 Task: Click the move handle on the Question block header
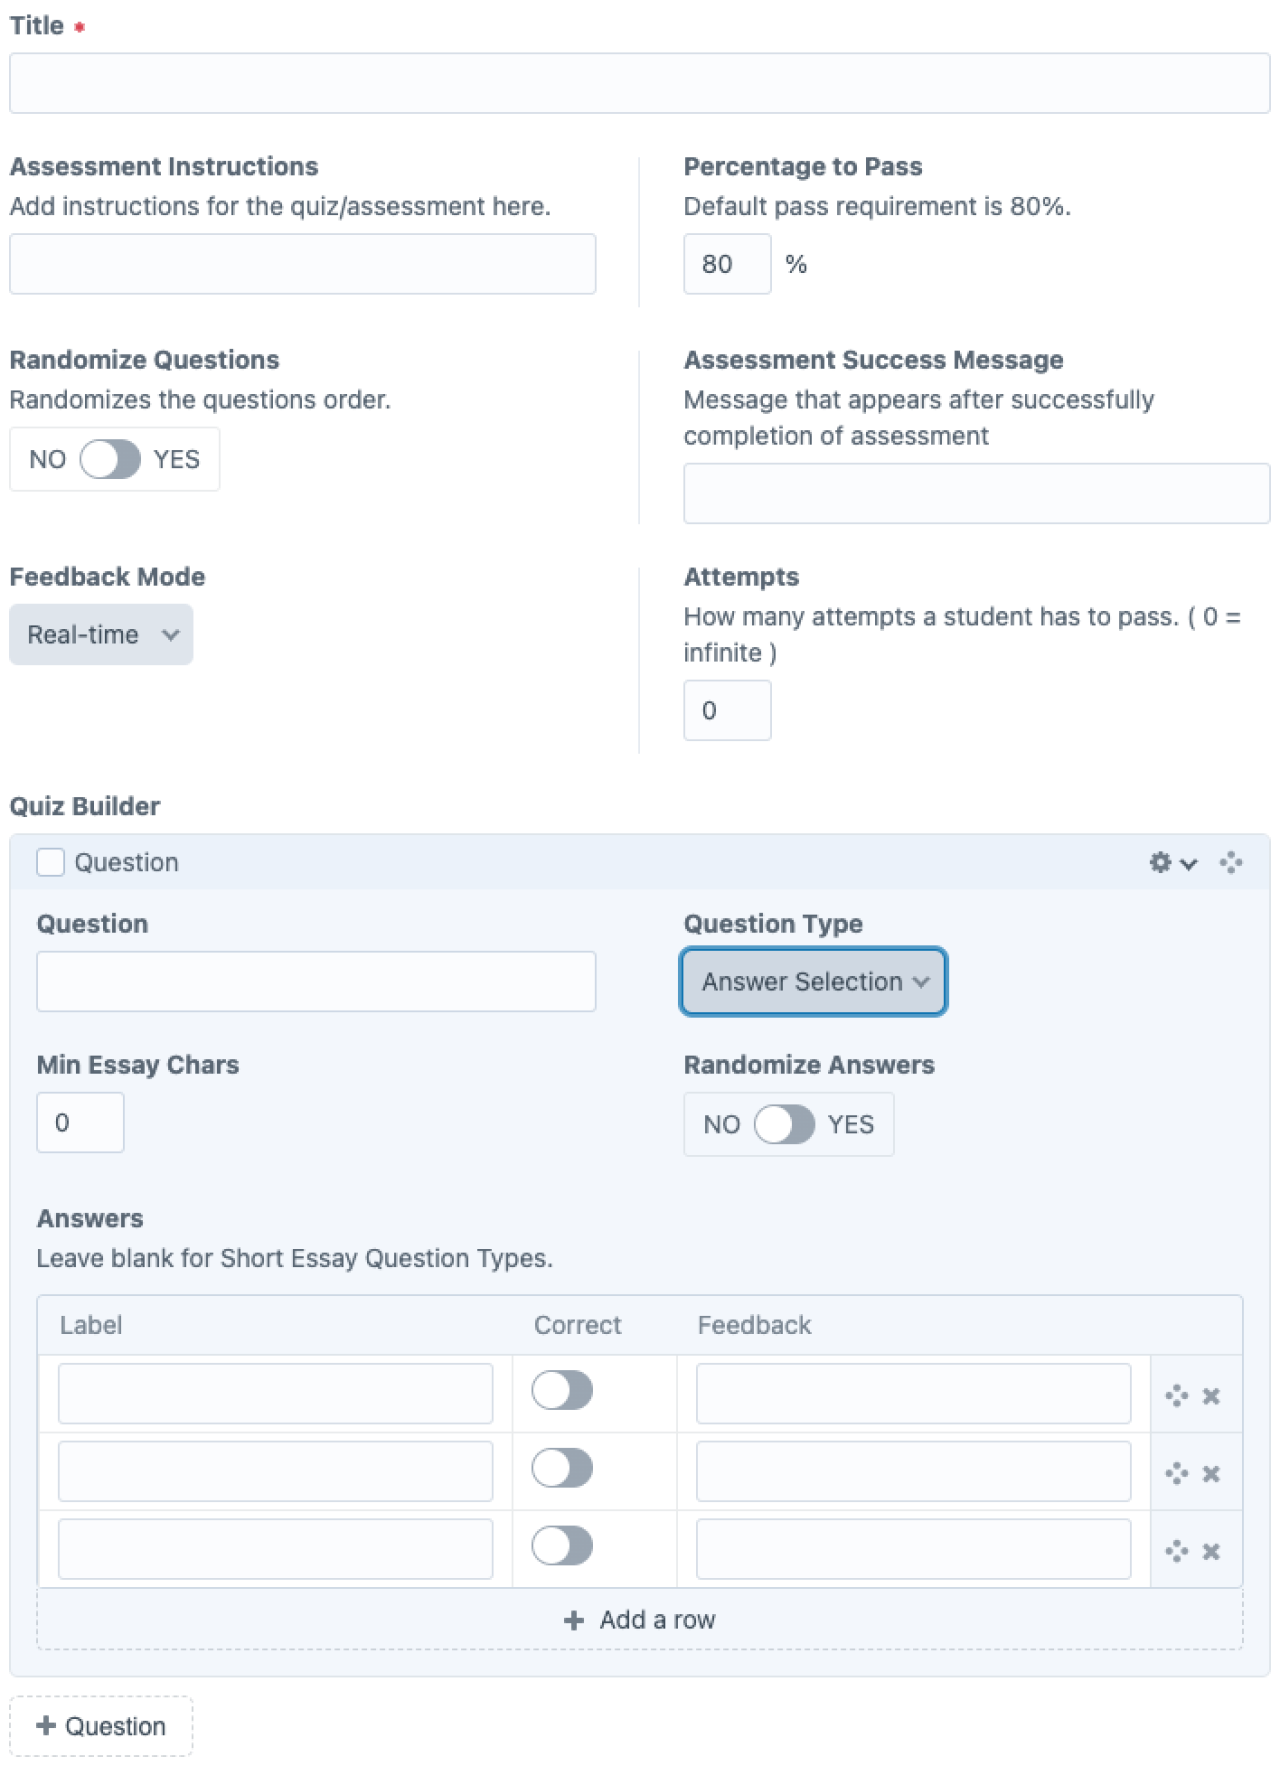tap(1229, 862)
